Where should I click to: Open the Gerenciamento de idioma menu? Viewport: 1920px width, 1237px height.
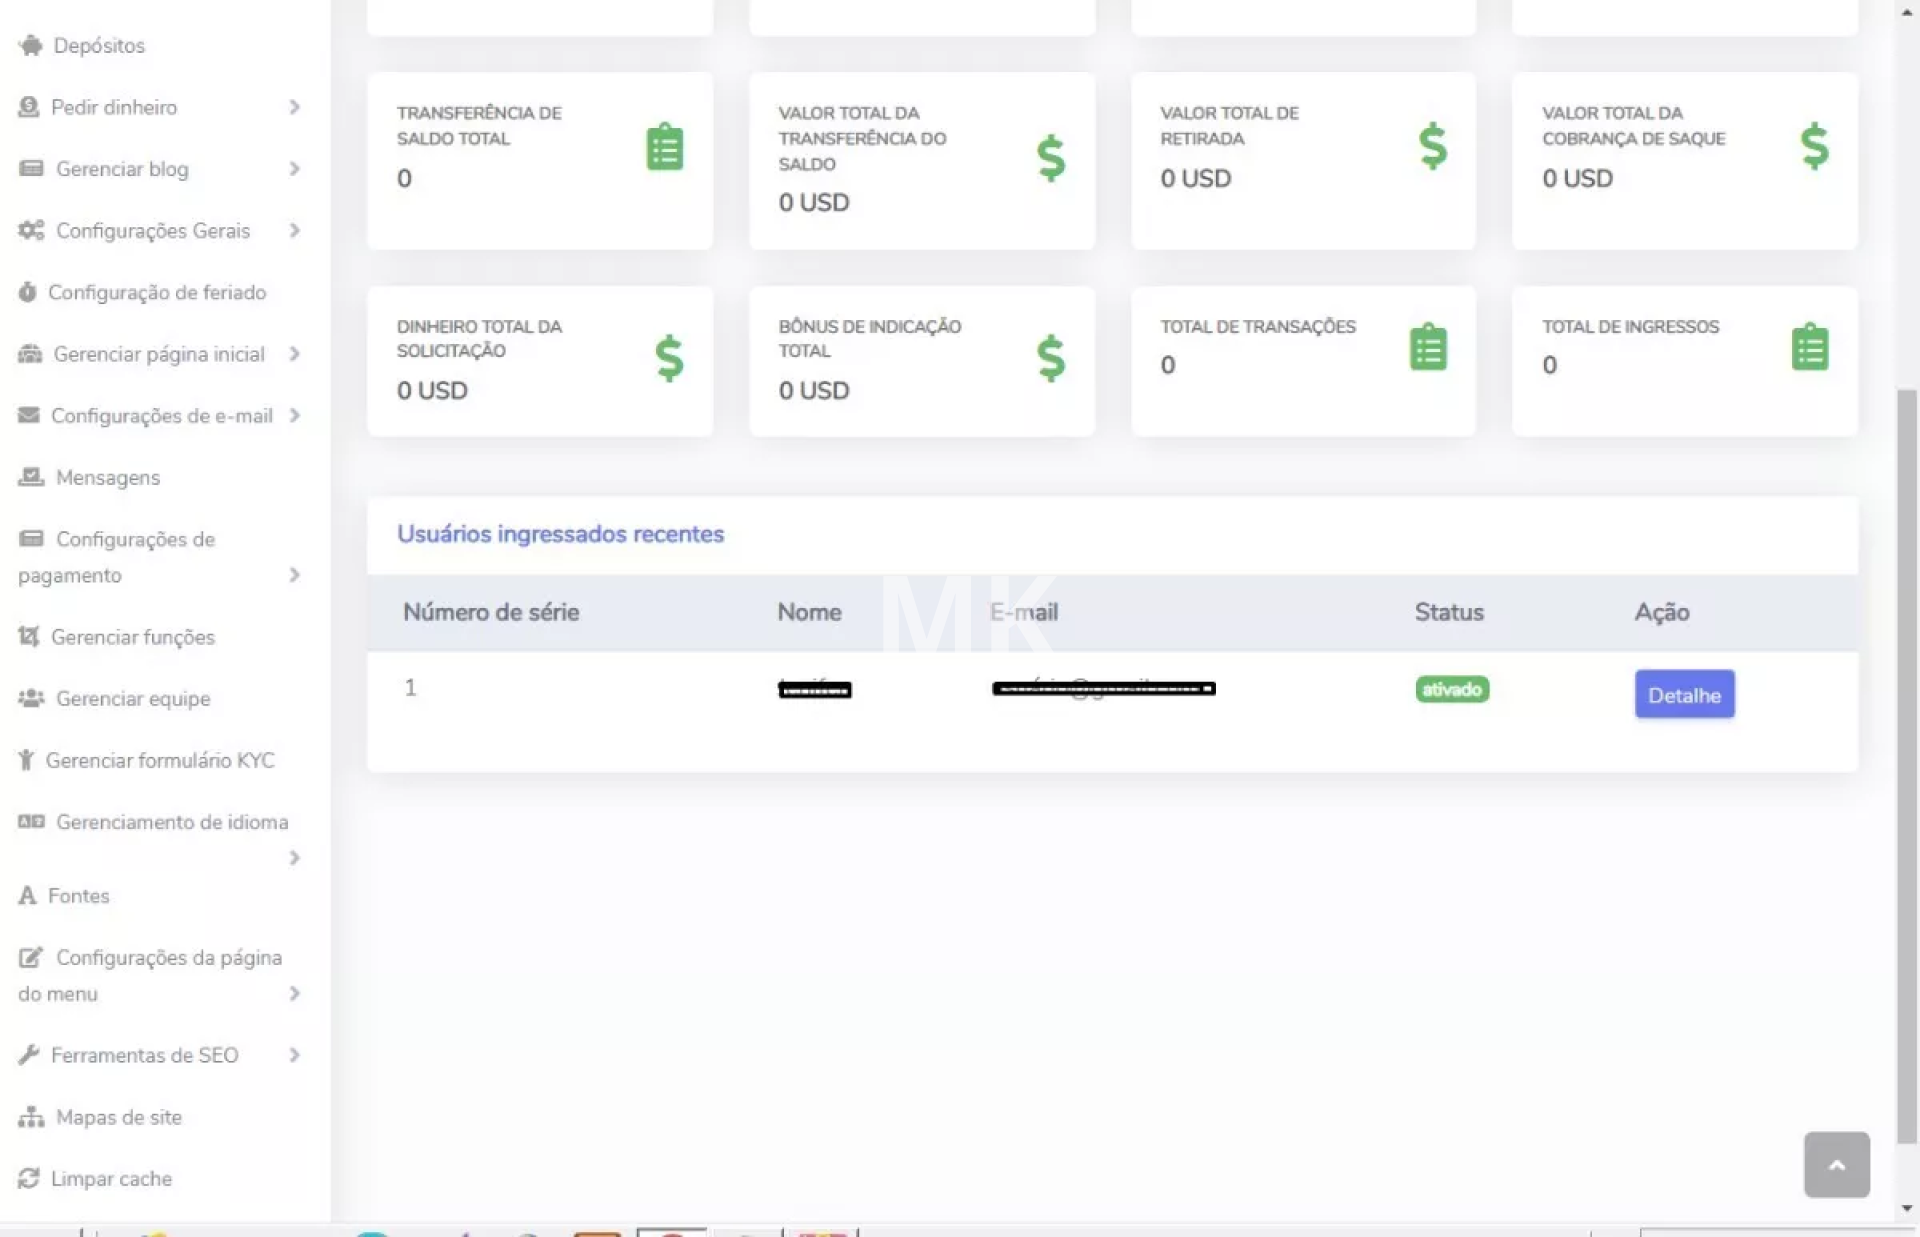(171, 822)
